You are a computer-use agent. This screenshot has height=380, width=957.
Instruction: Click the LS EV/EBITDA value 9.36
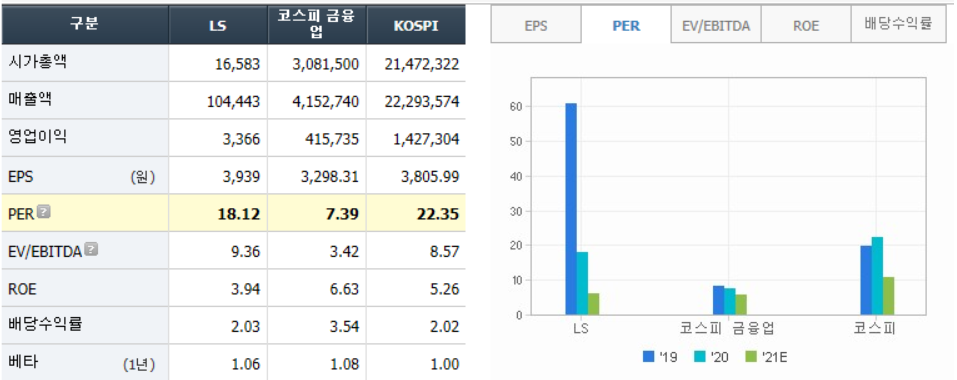(x=247, y=251)
